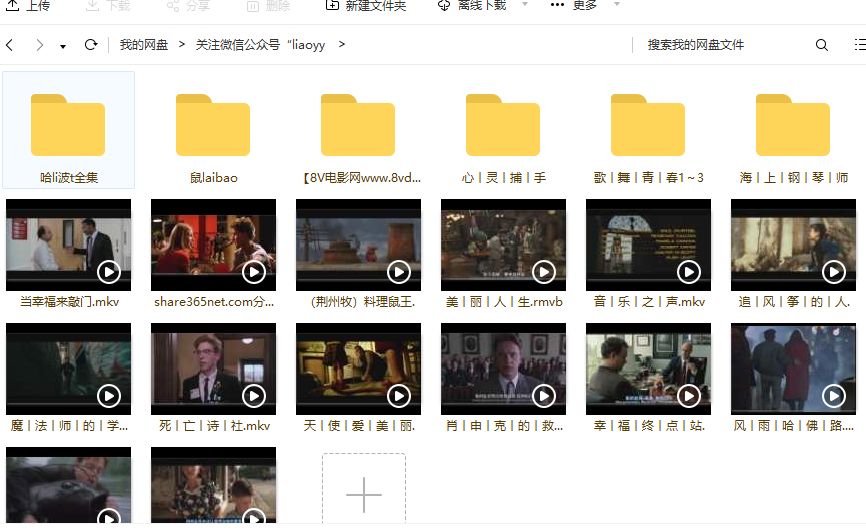The height and width of the screenshot is (531, 866).
Task: Click the plus tile to upload files
Action: tap(364, 488)
